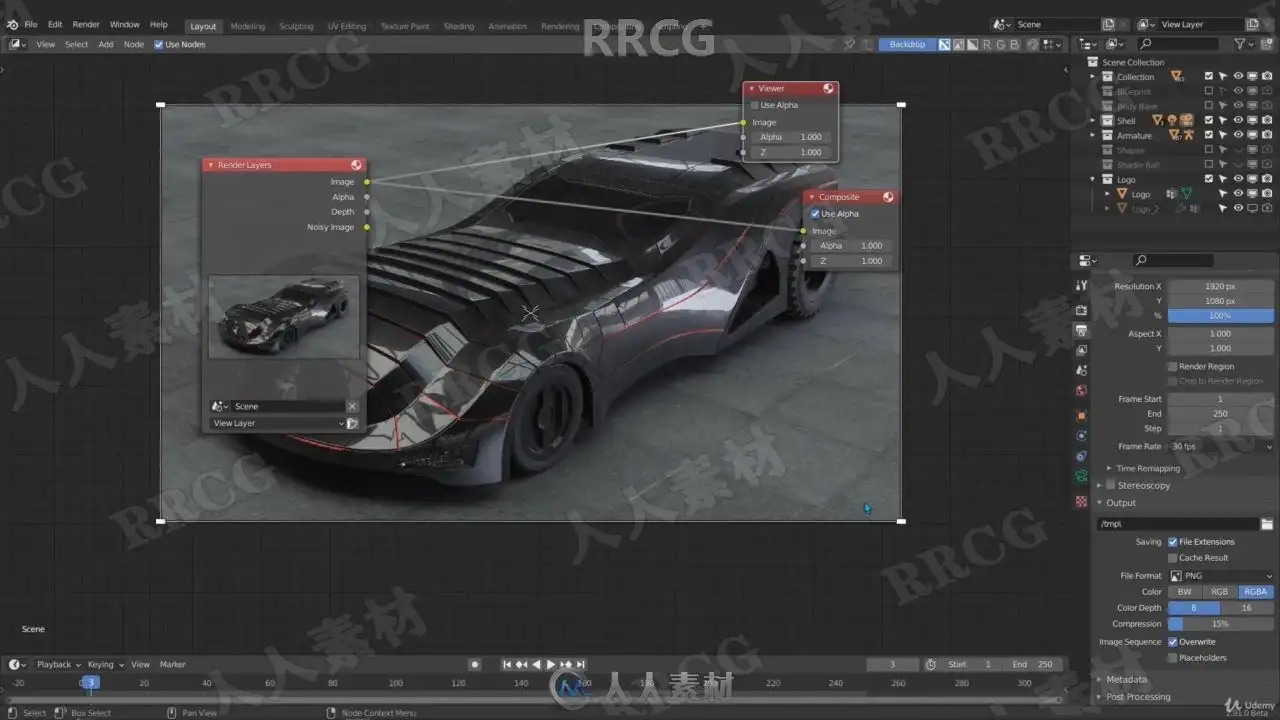Open the output folder browser icon
Image resolution: width=1280 pixels, height=720 pixels.
(x=1267, y=524)
